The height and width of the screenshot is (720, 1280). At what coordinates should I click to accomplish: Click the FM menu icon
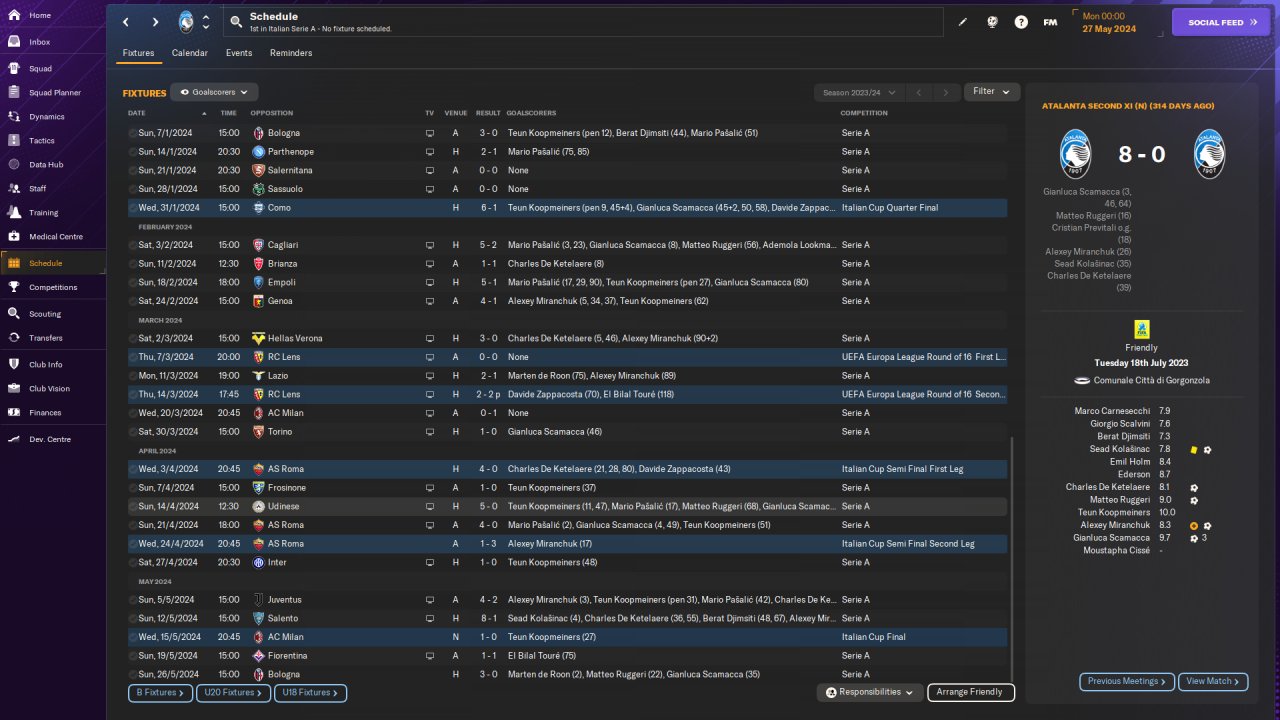1050,22
